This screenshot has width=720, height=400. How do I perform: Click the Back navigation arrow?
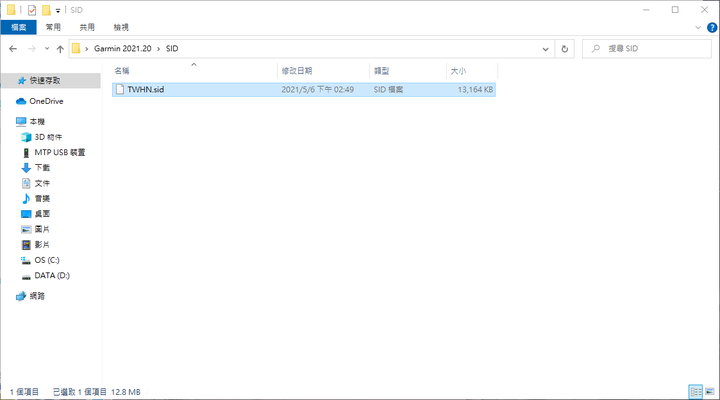point(13,49)
